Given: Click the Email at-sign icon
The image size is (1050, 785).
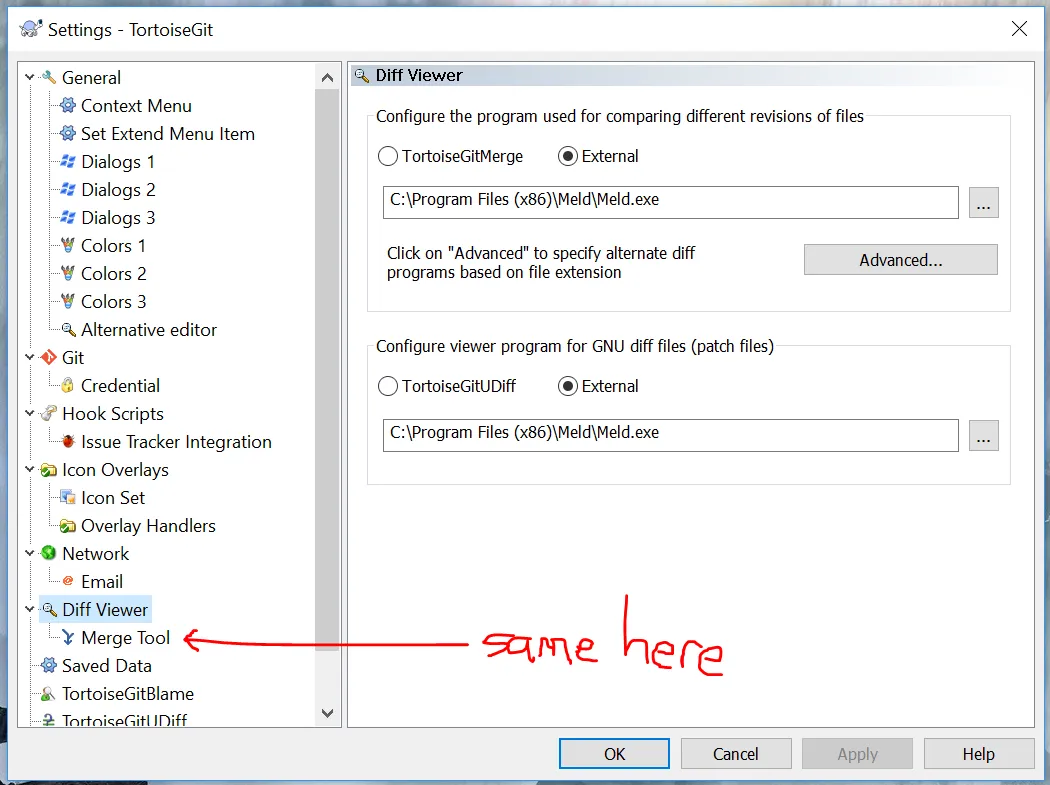Looking at the screenshot, I should point(68,581).
